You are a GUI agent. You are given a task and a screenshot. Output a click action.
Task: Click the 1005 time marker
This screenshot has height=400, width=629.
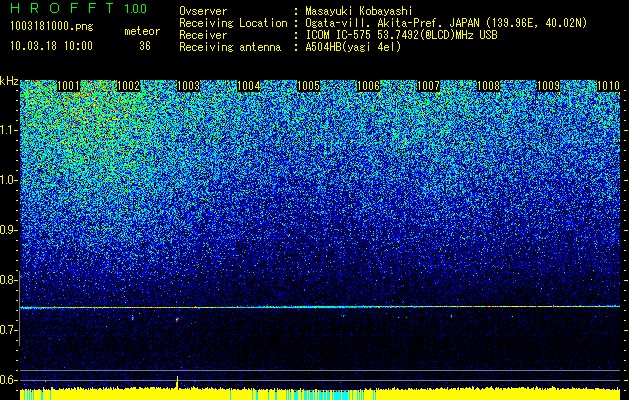point(308,86)
